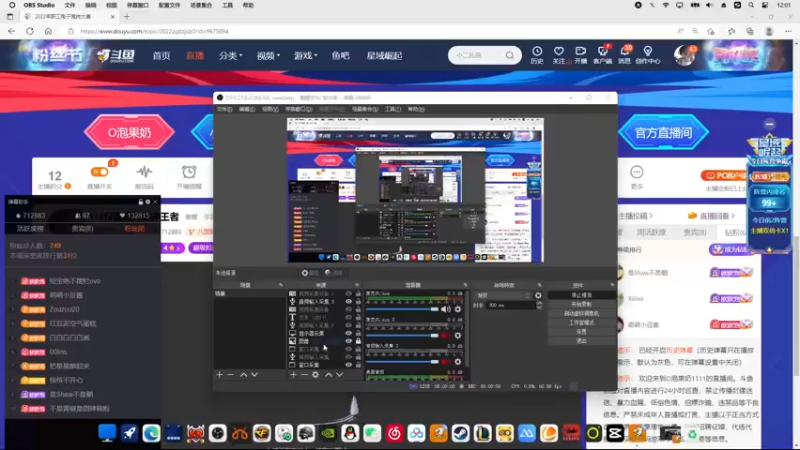Click the OBS add scene plus icon

(x=219, y=374)
